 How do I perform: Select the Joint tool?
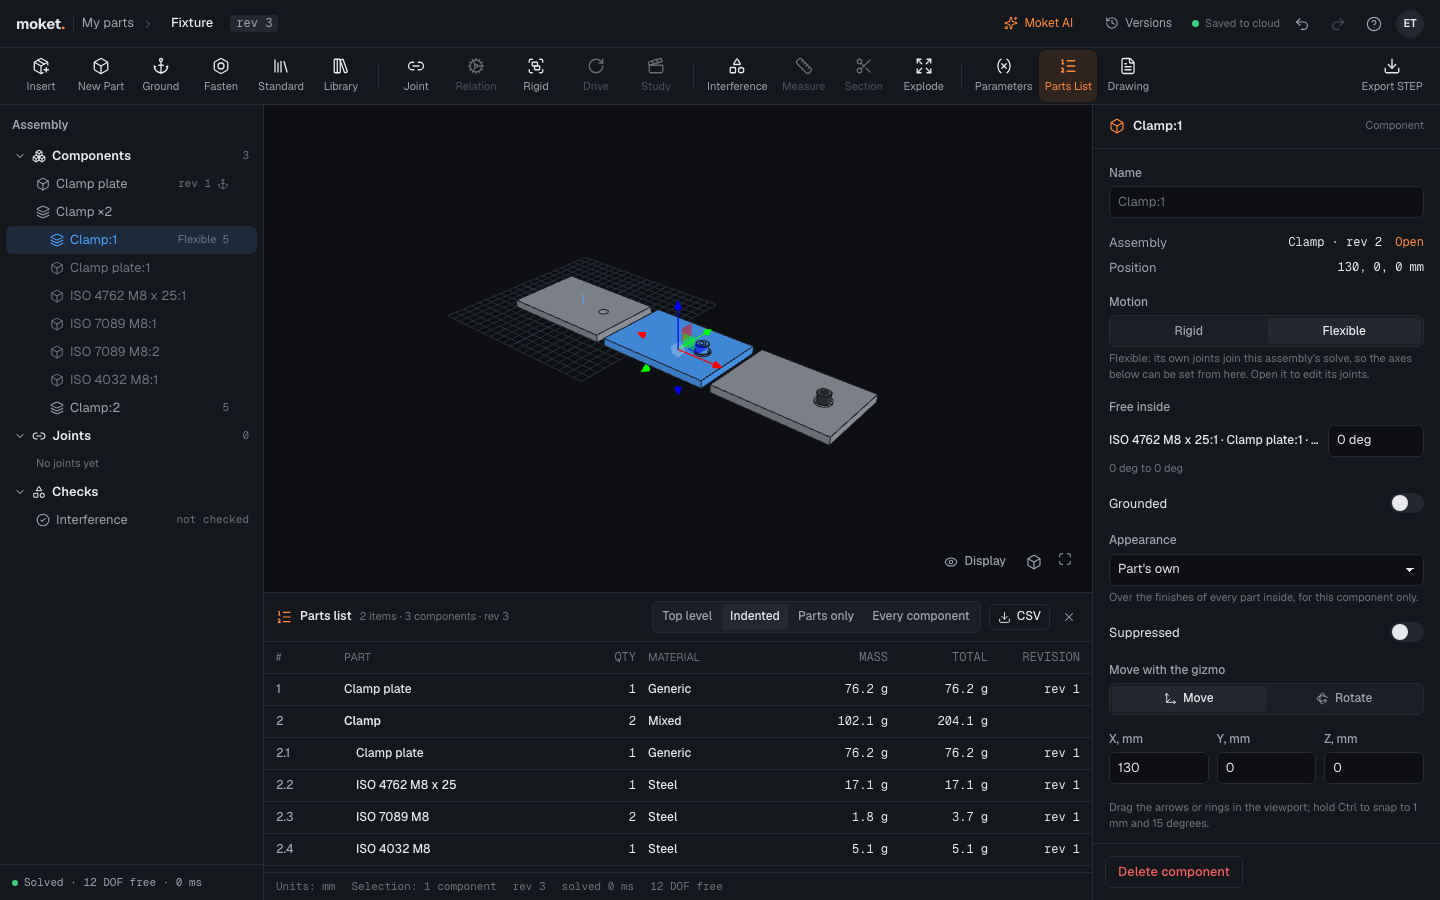[x=416, y=75]
